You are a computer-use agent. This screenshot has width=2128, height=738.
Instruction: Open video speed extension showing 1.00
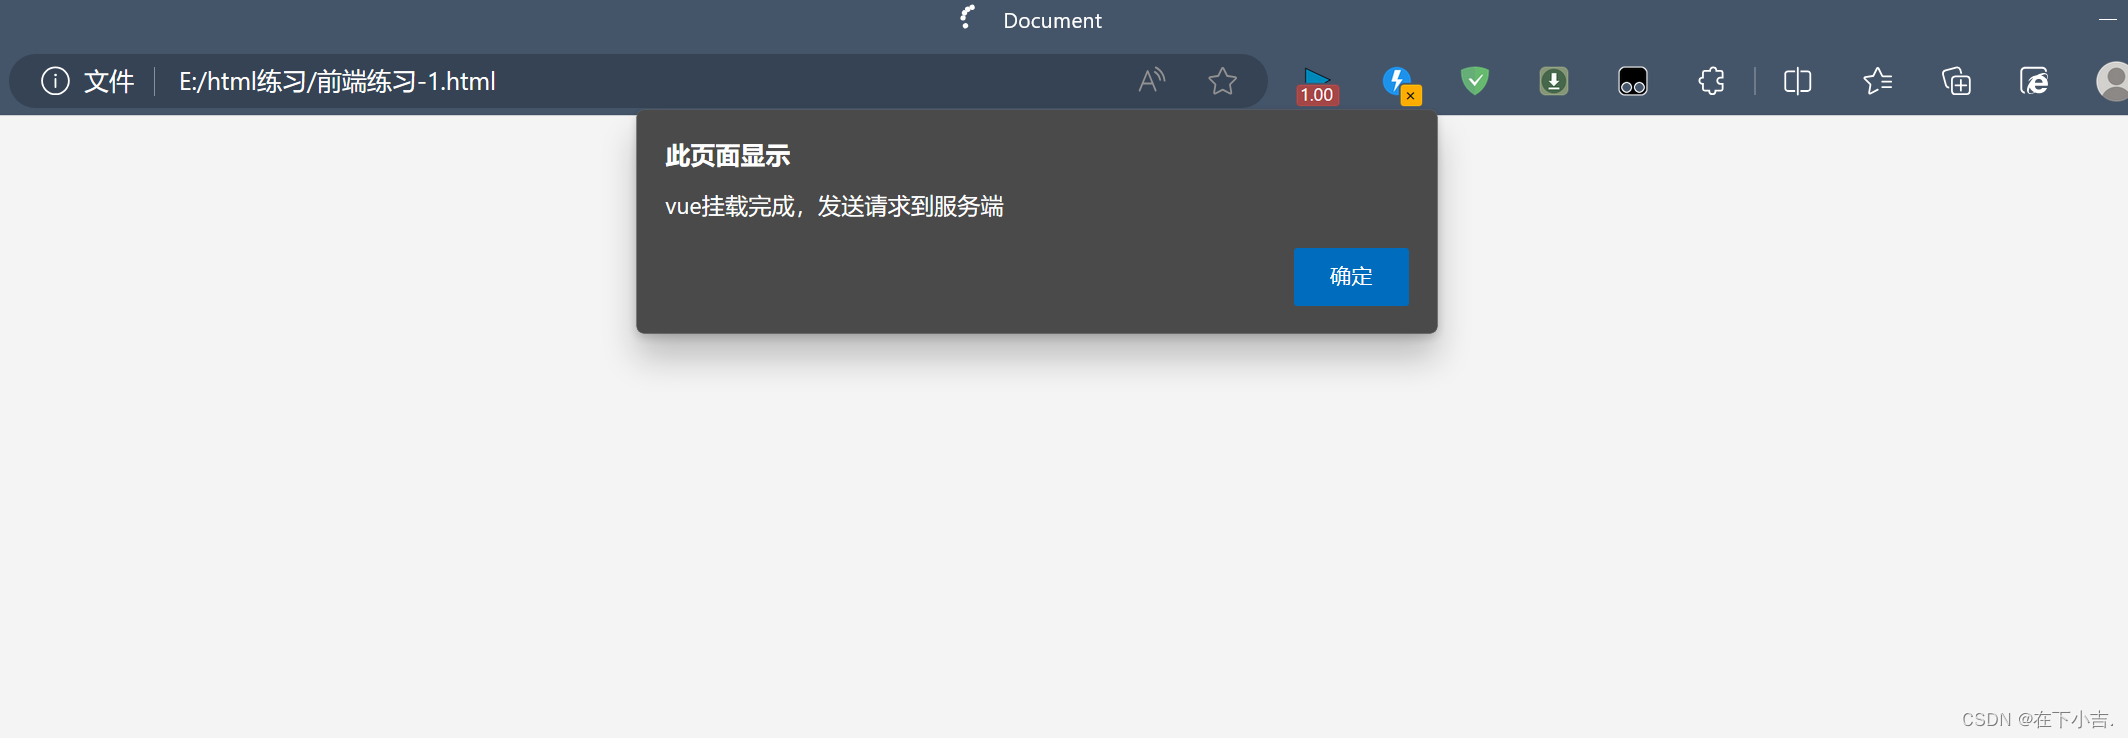pyautogui.click(x=1317, y=84)
